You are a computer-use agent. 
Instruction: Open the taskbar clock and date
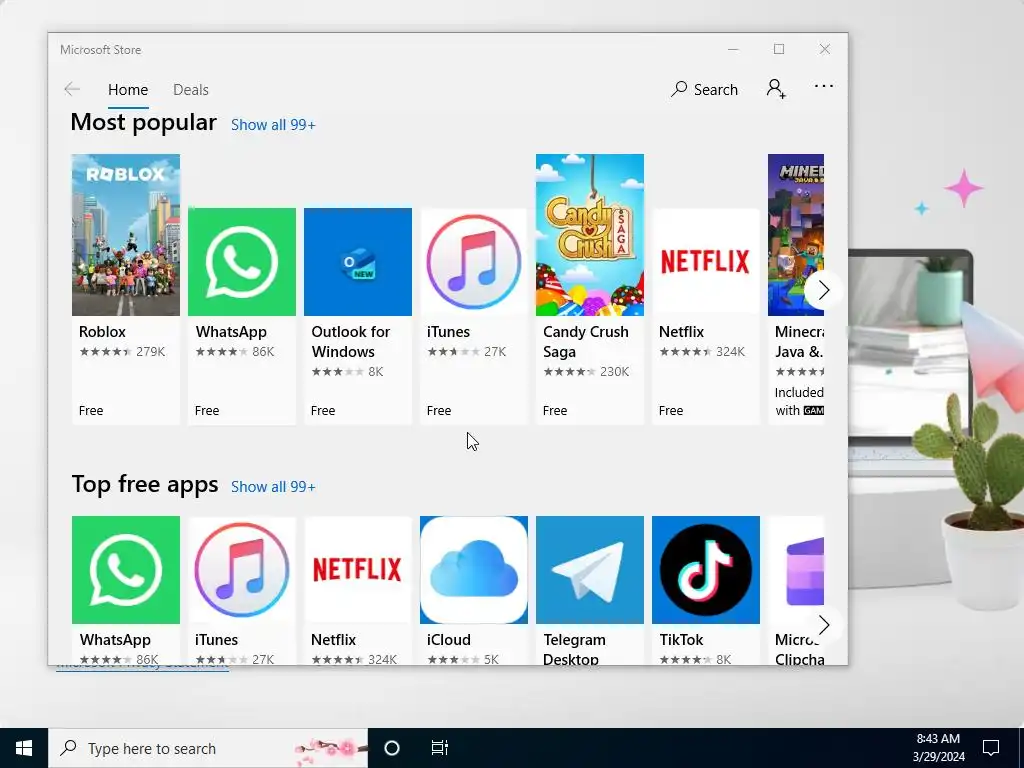938,748
